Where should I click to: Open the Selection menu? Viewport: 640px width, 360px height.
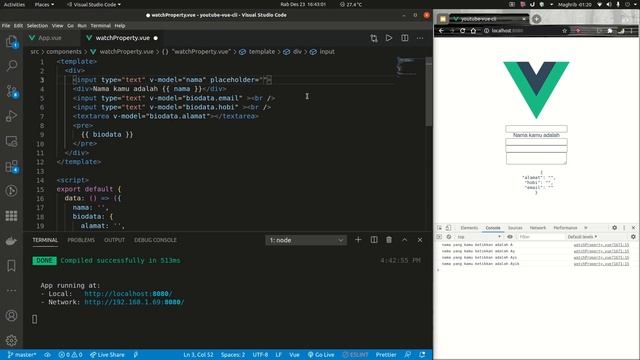pos(37,26)
